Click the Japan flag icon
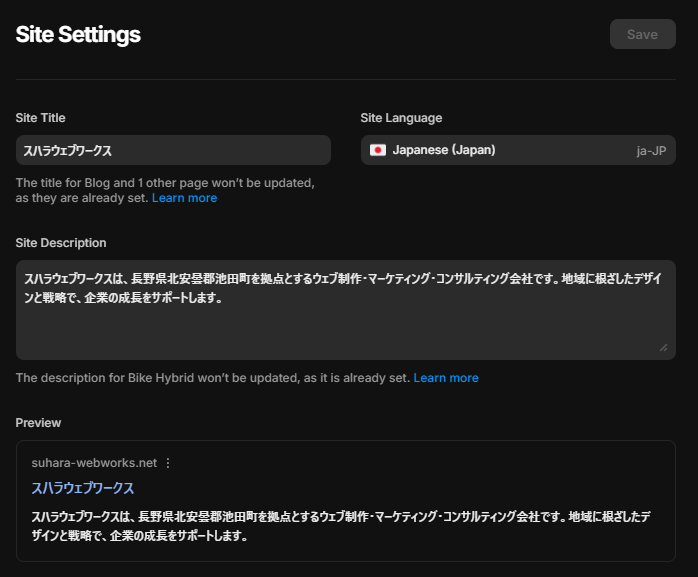 pyautogui.click(x=378, y=150)
